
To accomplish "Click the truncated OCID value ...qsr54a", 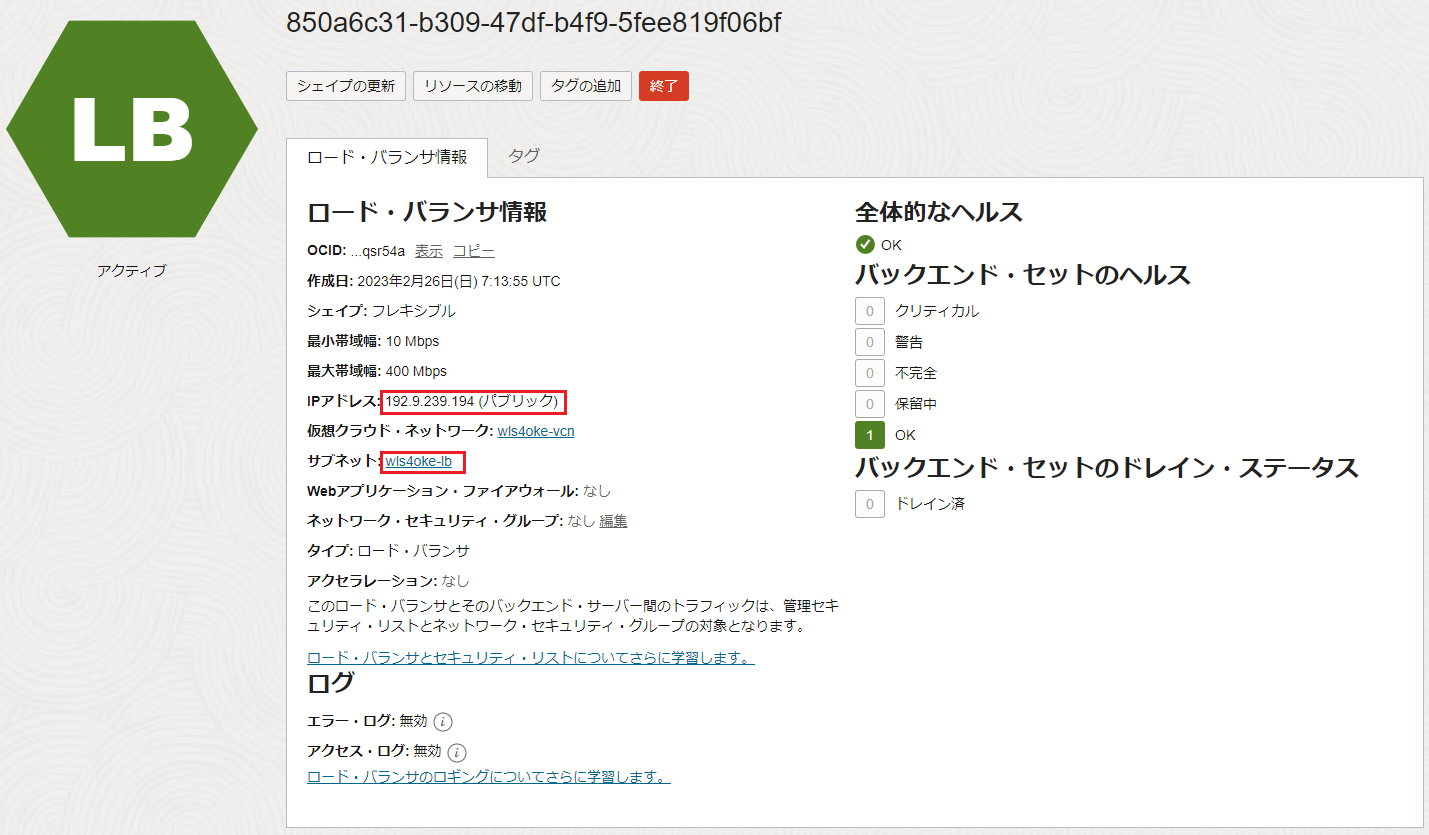I will [378, 251].
